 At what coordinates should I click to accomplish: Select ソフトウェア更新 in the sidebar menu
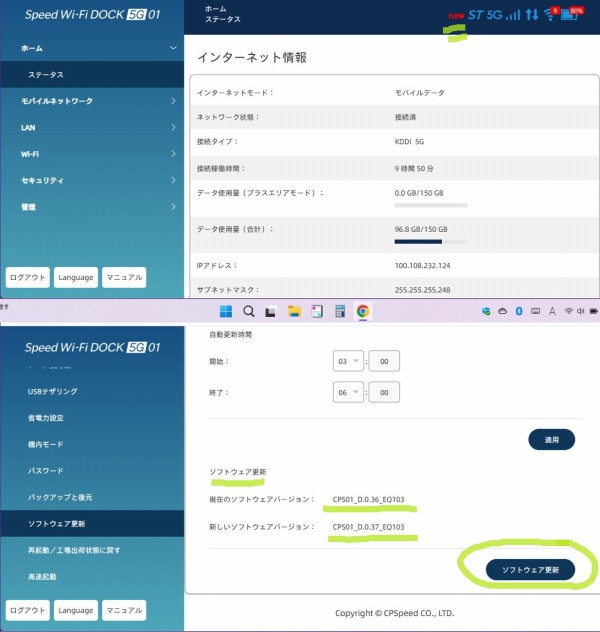point(92,524)
